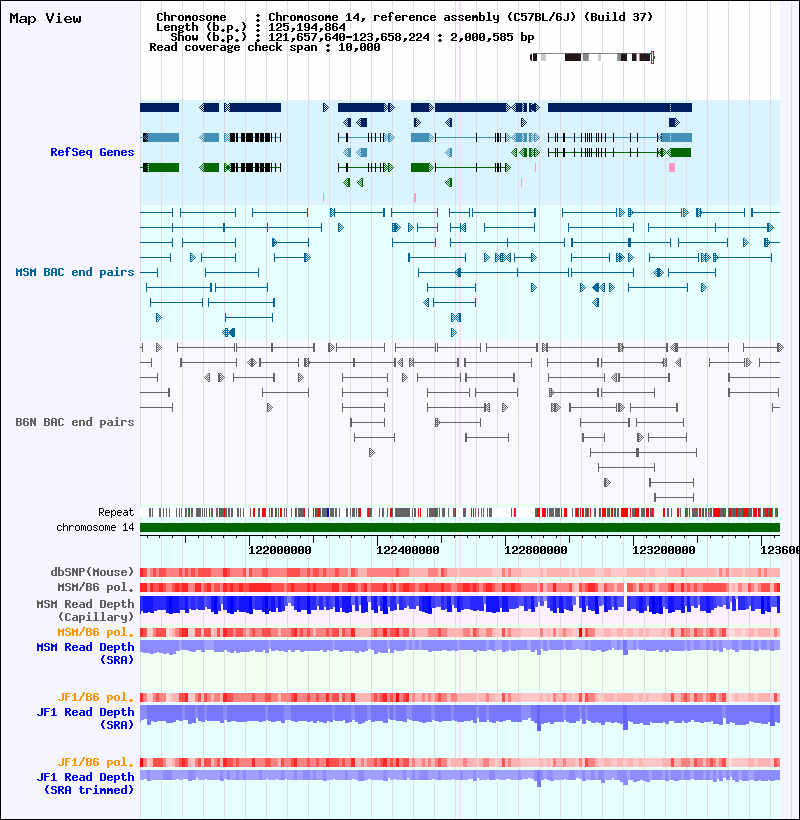Open MSM Read Depth (SRA) track label
This screenshot has height=820, width=800.
tap(85, 653)
